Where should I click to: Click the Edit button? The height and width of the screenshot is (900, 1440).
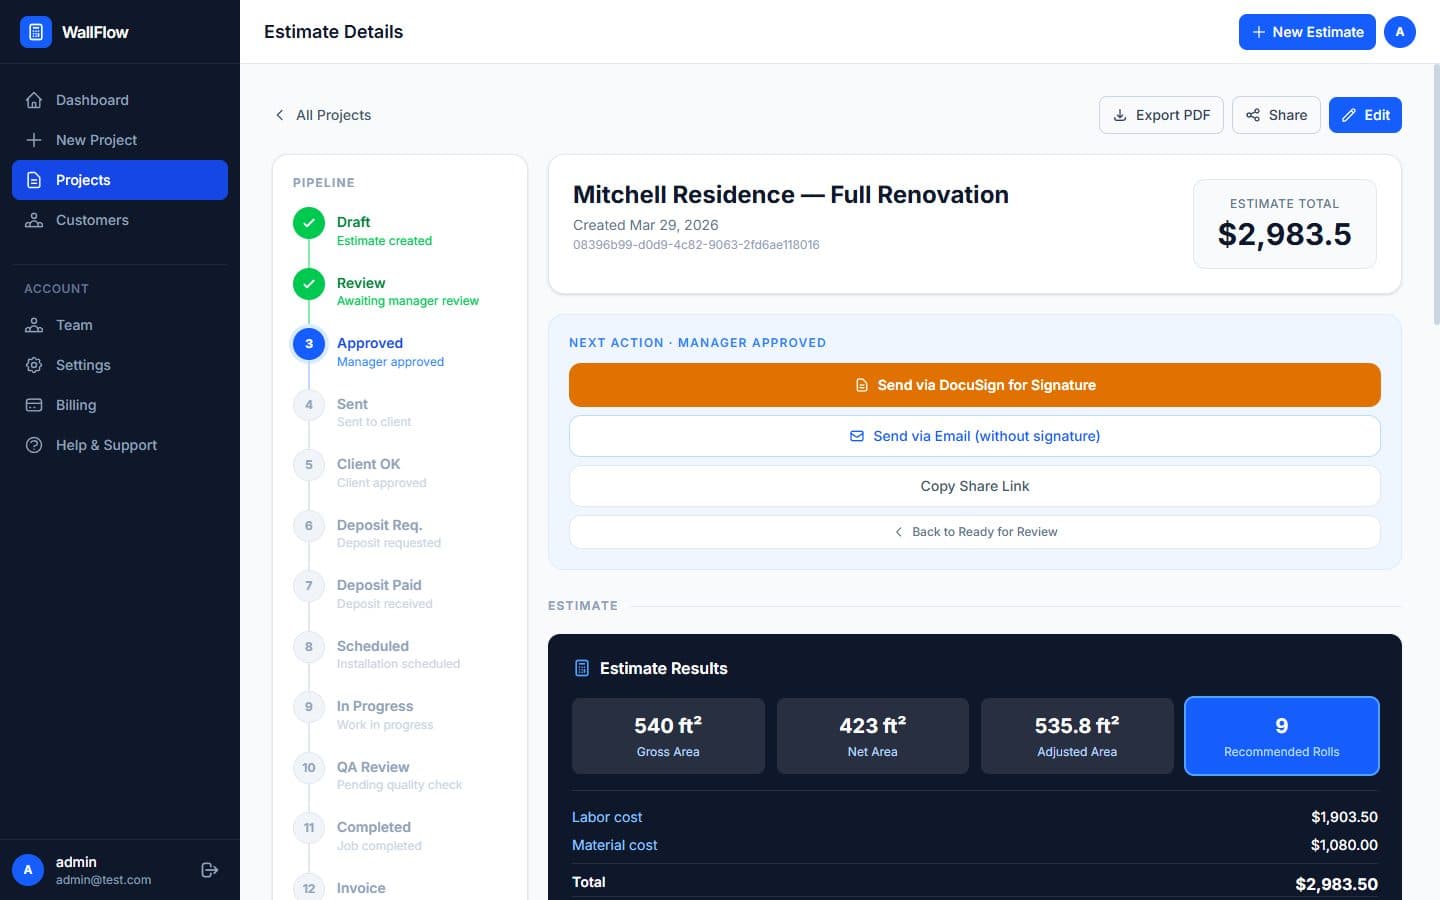(x=1365, y=115)
